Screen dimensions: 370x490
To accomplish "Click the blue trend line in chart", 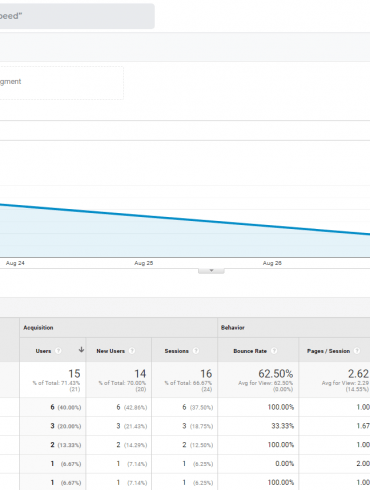I will pos(185,219).
